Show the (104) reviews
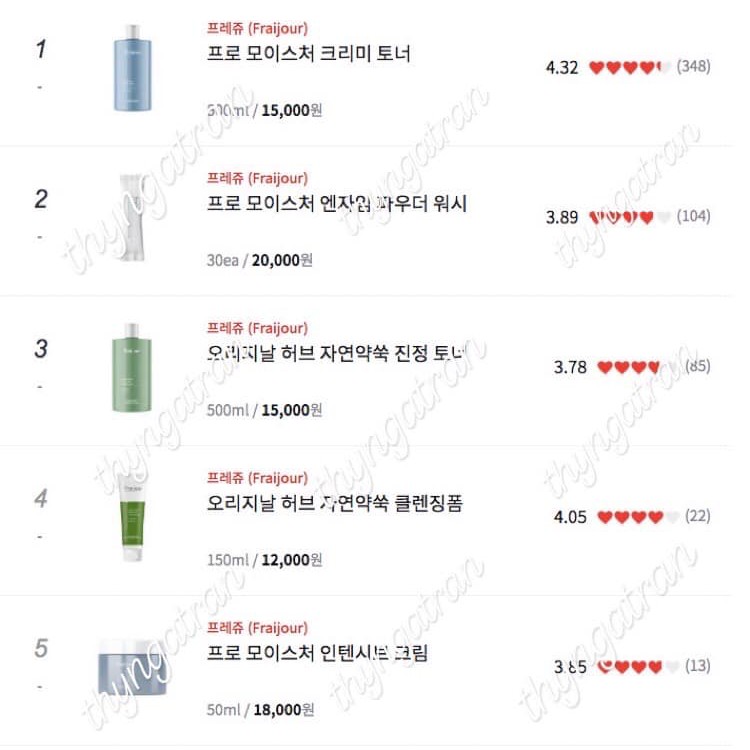 [693, 216]
